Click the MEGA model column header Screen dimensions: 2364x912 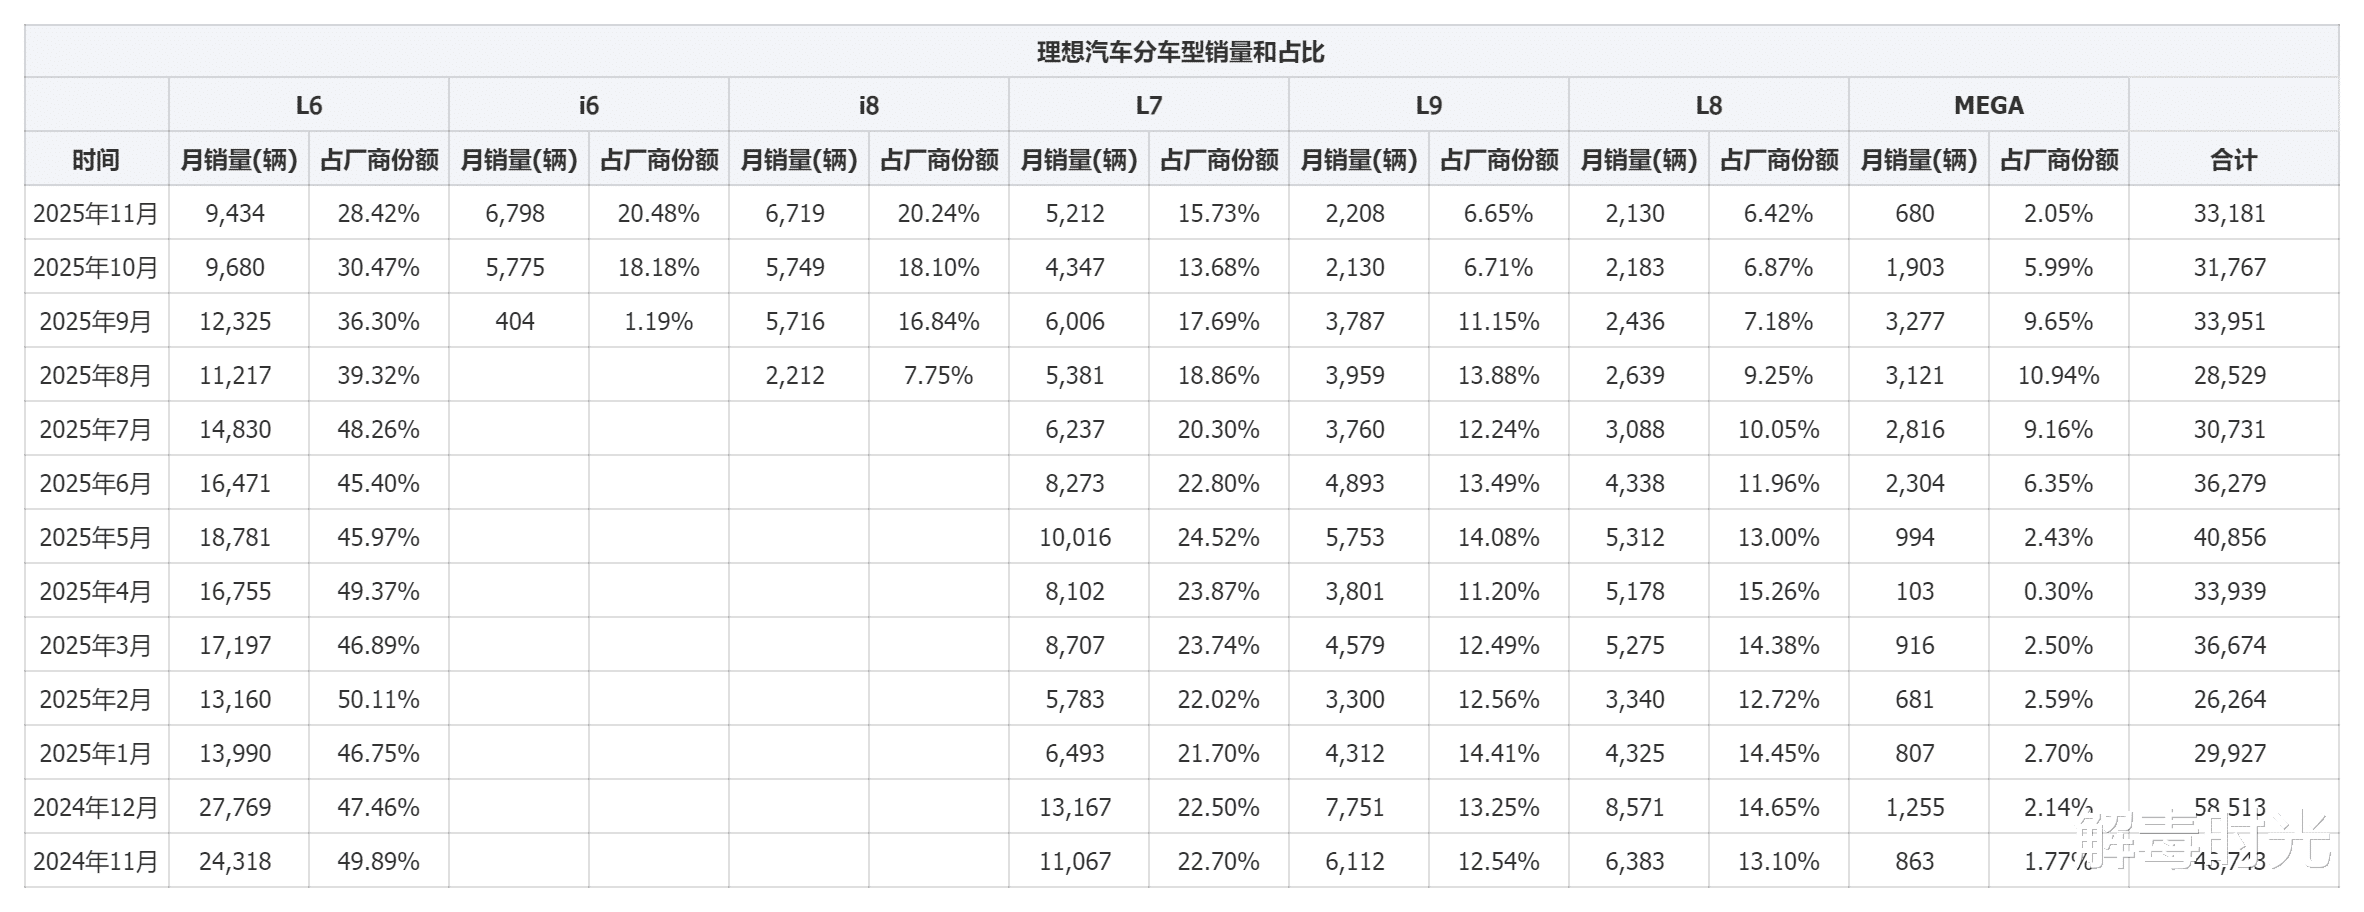point(1989,105)
